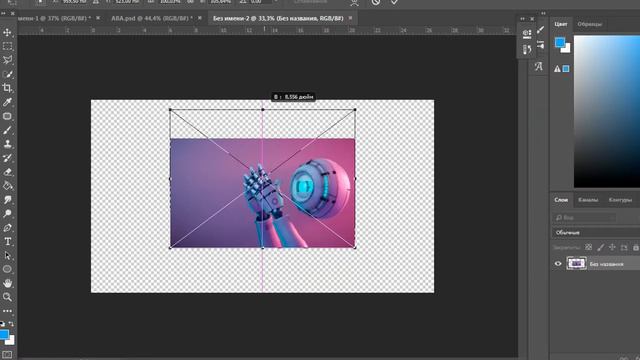Select the Eraser tool
Image resolution: width=640 pixels, height=360 pixels.
7,172
